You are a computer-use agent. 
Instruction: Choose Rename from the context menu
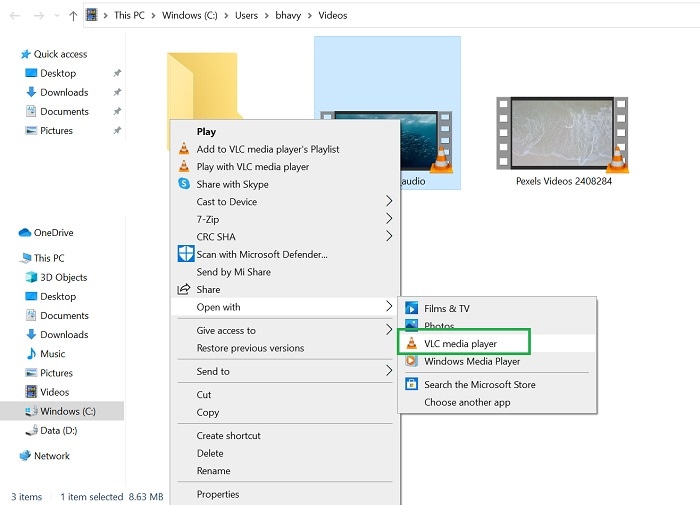pos(285,471)
